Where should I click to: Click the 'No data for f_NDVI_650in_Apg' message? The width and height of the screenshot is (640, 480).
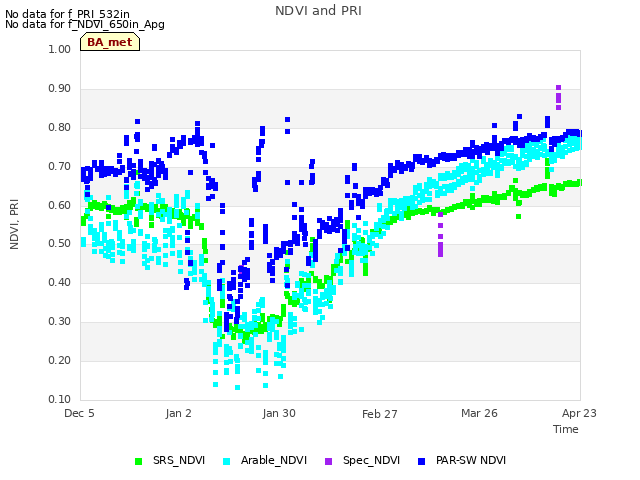coord(85,24)
